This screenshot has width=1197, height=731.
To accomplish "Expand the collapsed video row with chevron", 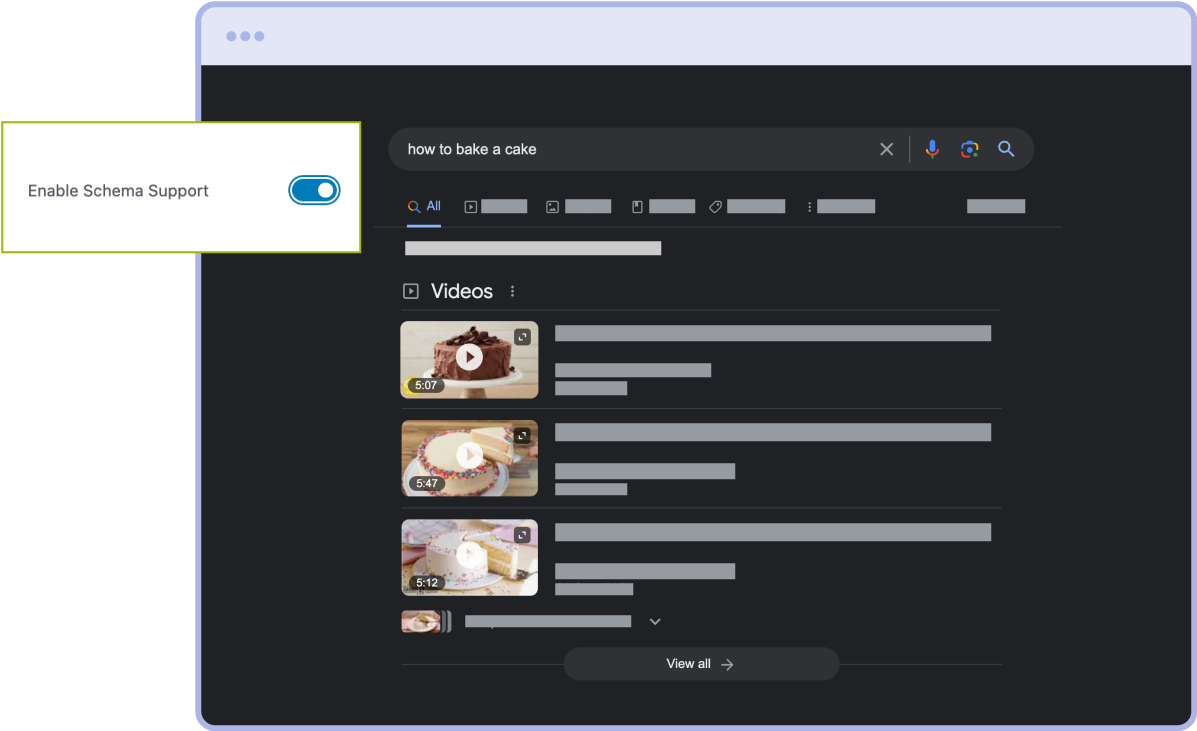I will (655, 622).
